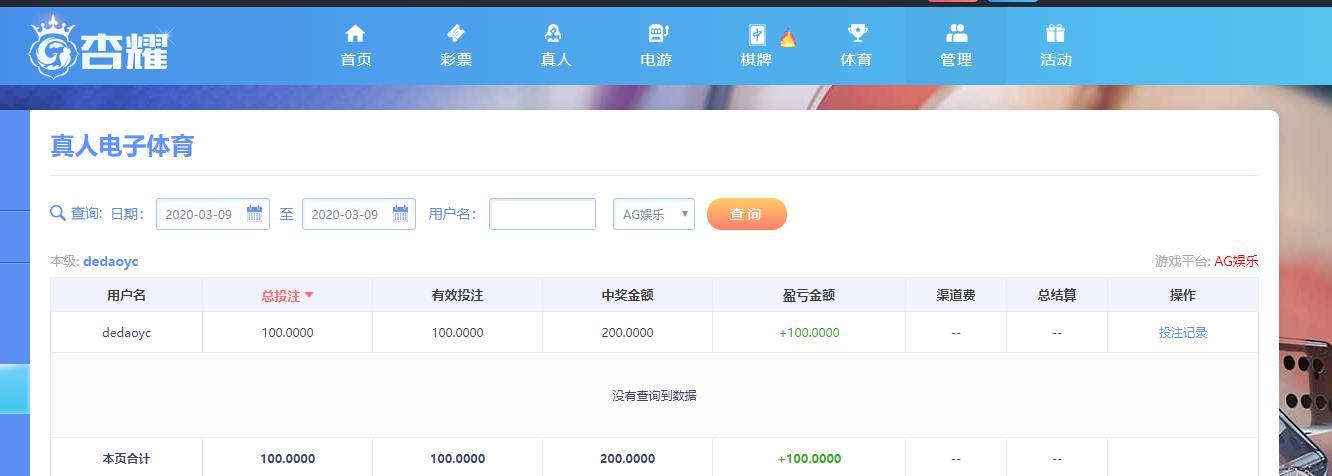Click the 真人电子体育 page title
The height and width of the screenshot is (476, 1332).
point(122,146)
